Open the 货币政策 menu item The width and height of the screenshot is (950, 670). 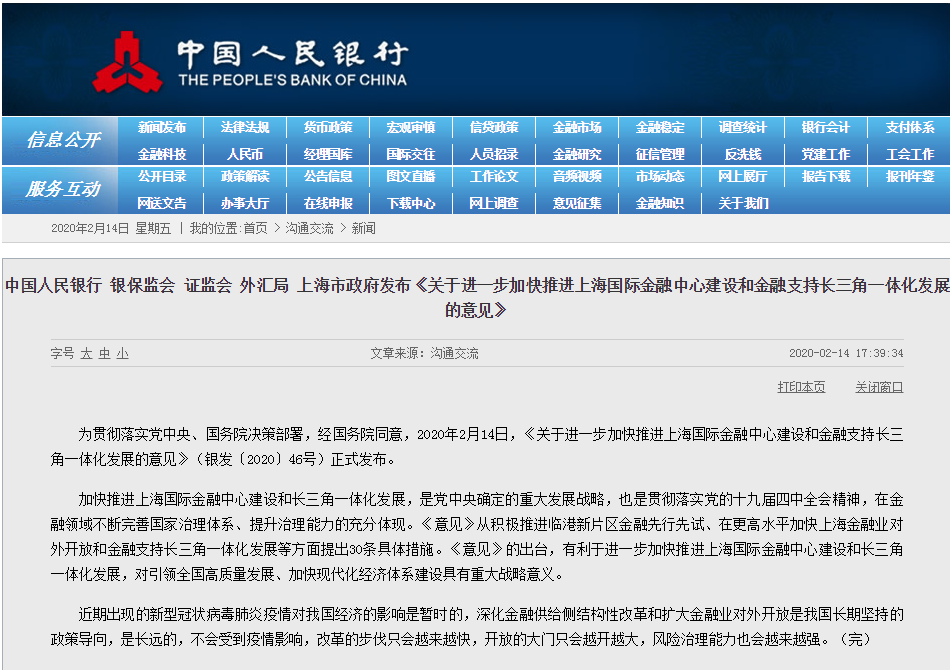(328, 128)
